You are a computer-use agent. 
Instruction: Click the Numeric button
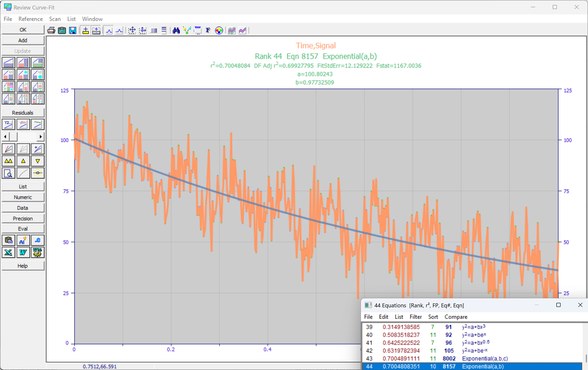(23, 197)
